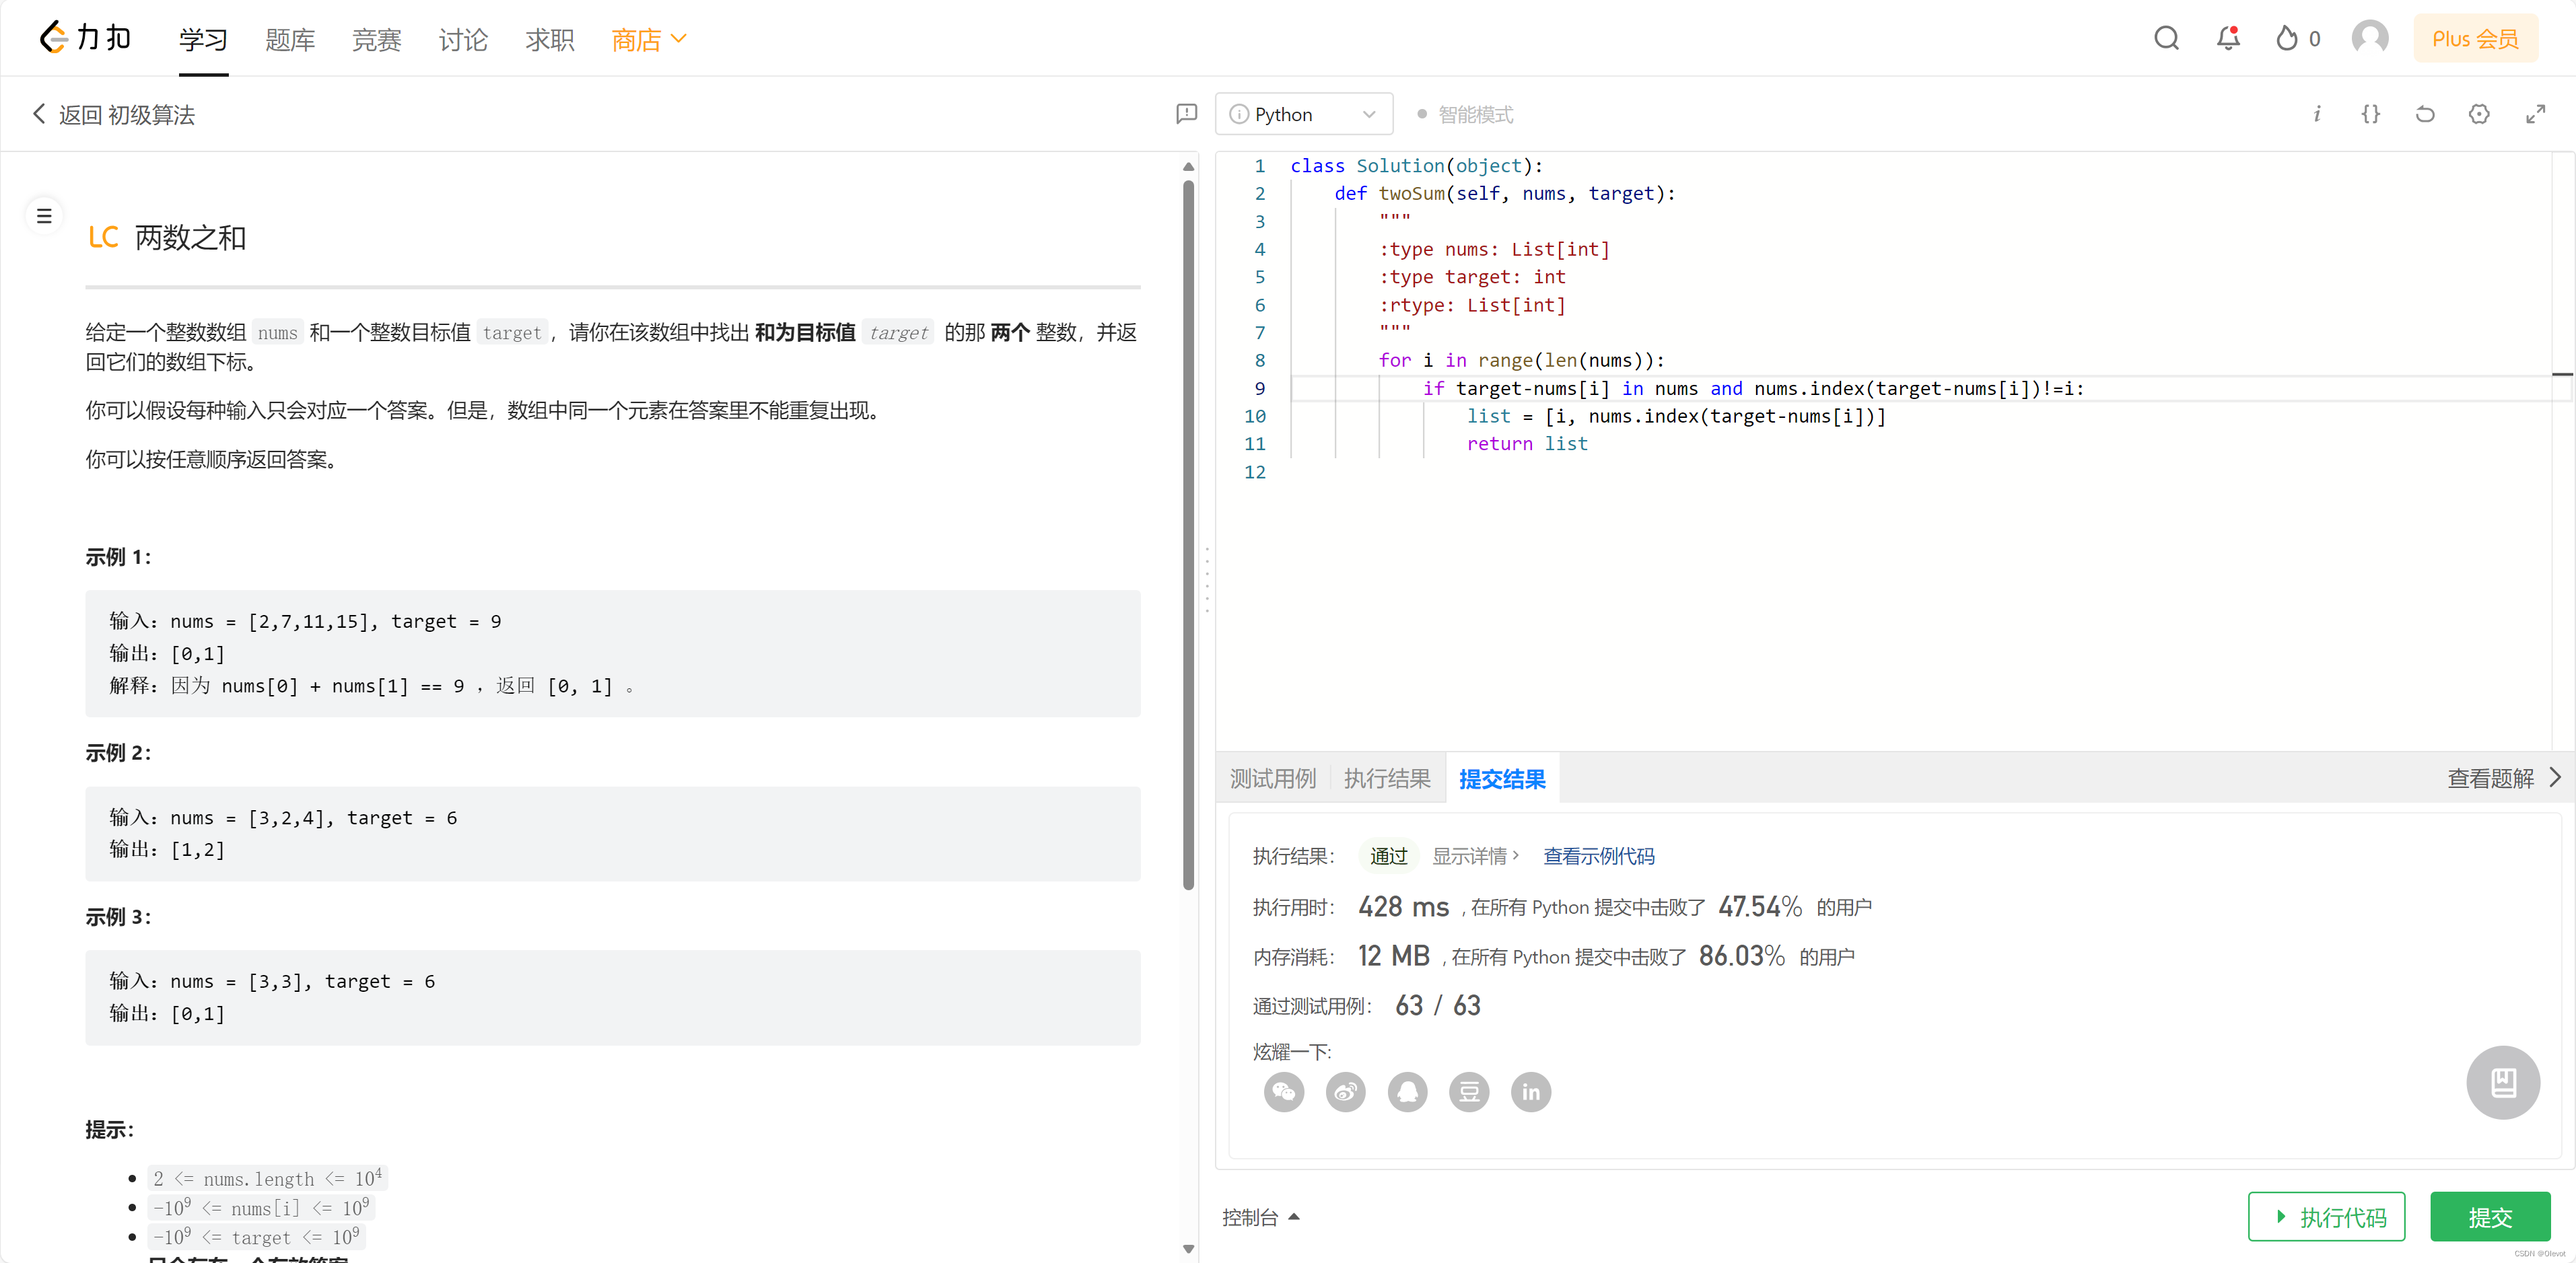
Task: Click the 通过 result badge
Action: click(1388, 856)
